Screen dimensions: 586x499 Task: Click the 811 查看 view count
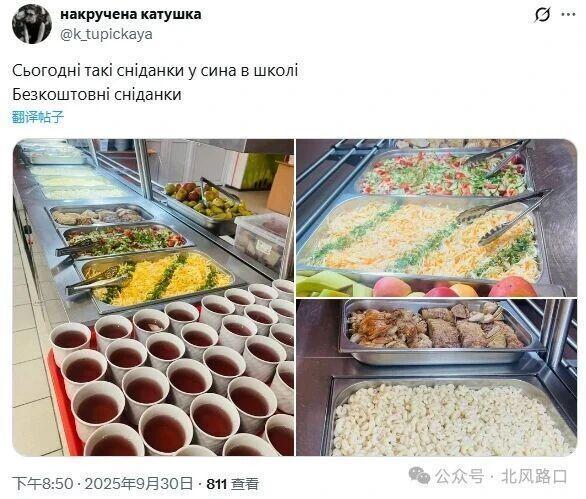(233, 484)
